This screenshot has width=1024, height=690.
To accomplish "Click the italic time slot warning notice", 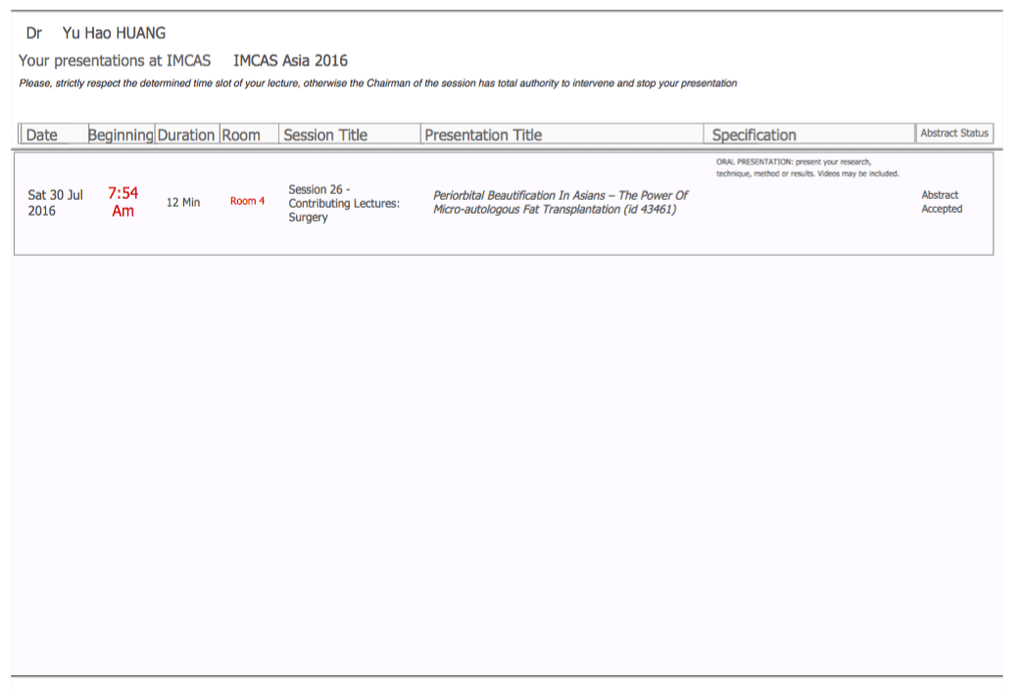I will (x=377, y=84).
